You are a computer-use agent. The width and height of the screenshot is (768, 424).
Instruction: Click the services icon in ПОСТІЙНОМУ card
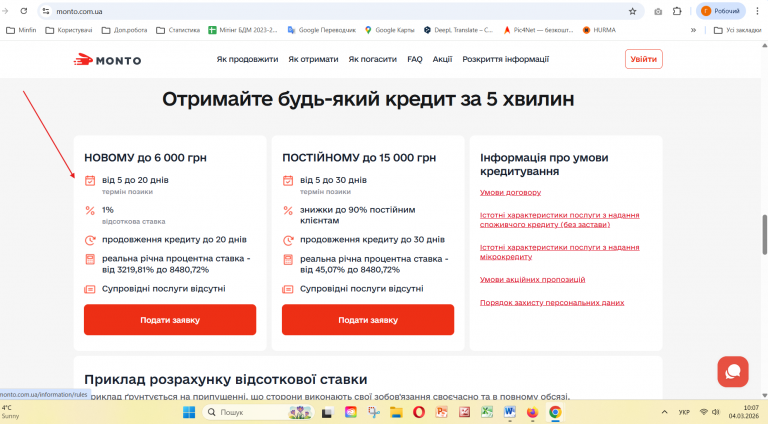click(x=288, y=289)
